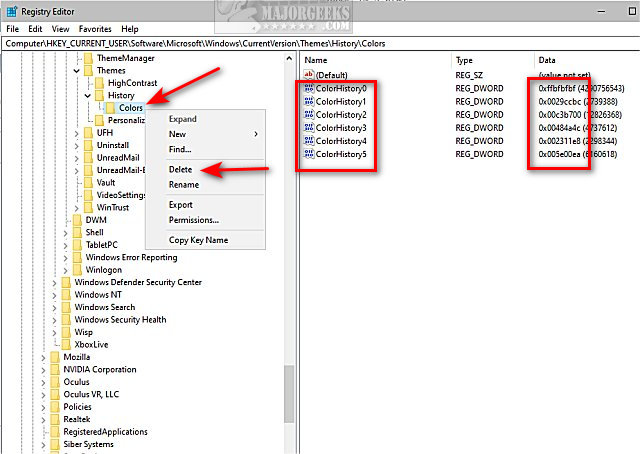Screen dimensions: 640x454
Task: Click the ColorHistory0 DWORD value icon
Action: pyautogui.click(x=309, y=88)
